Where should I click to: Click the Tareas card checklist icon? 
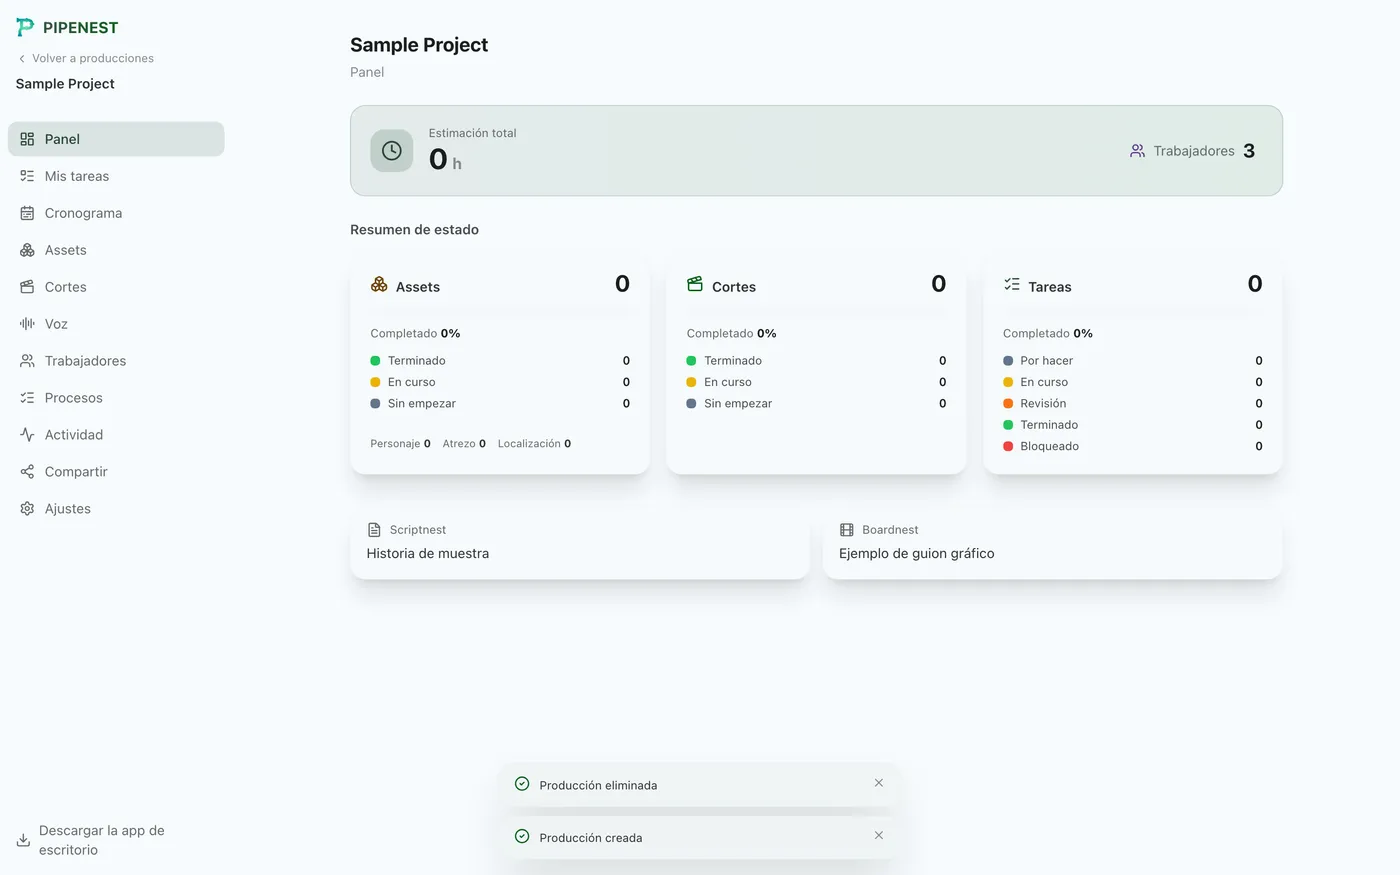1012,285
